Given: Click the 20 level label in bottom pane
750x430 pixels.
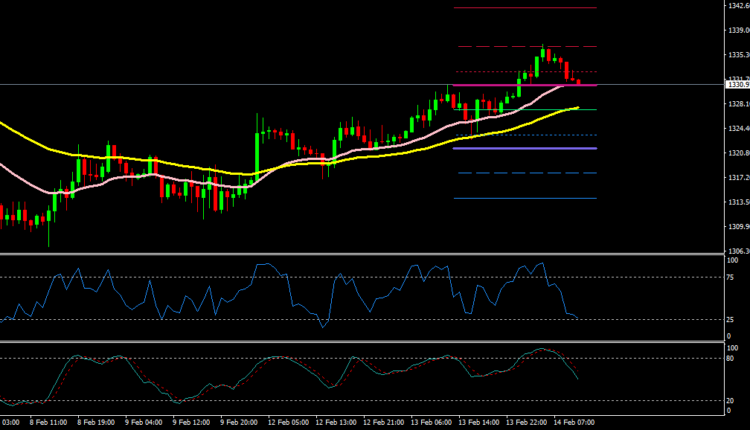Looking at the screenshot, I should point(730,400).
